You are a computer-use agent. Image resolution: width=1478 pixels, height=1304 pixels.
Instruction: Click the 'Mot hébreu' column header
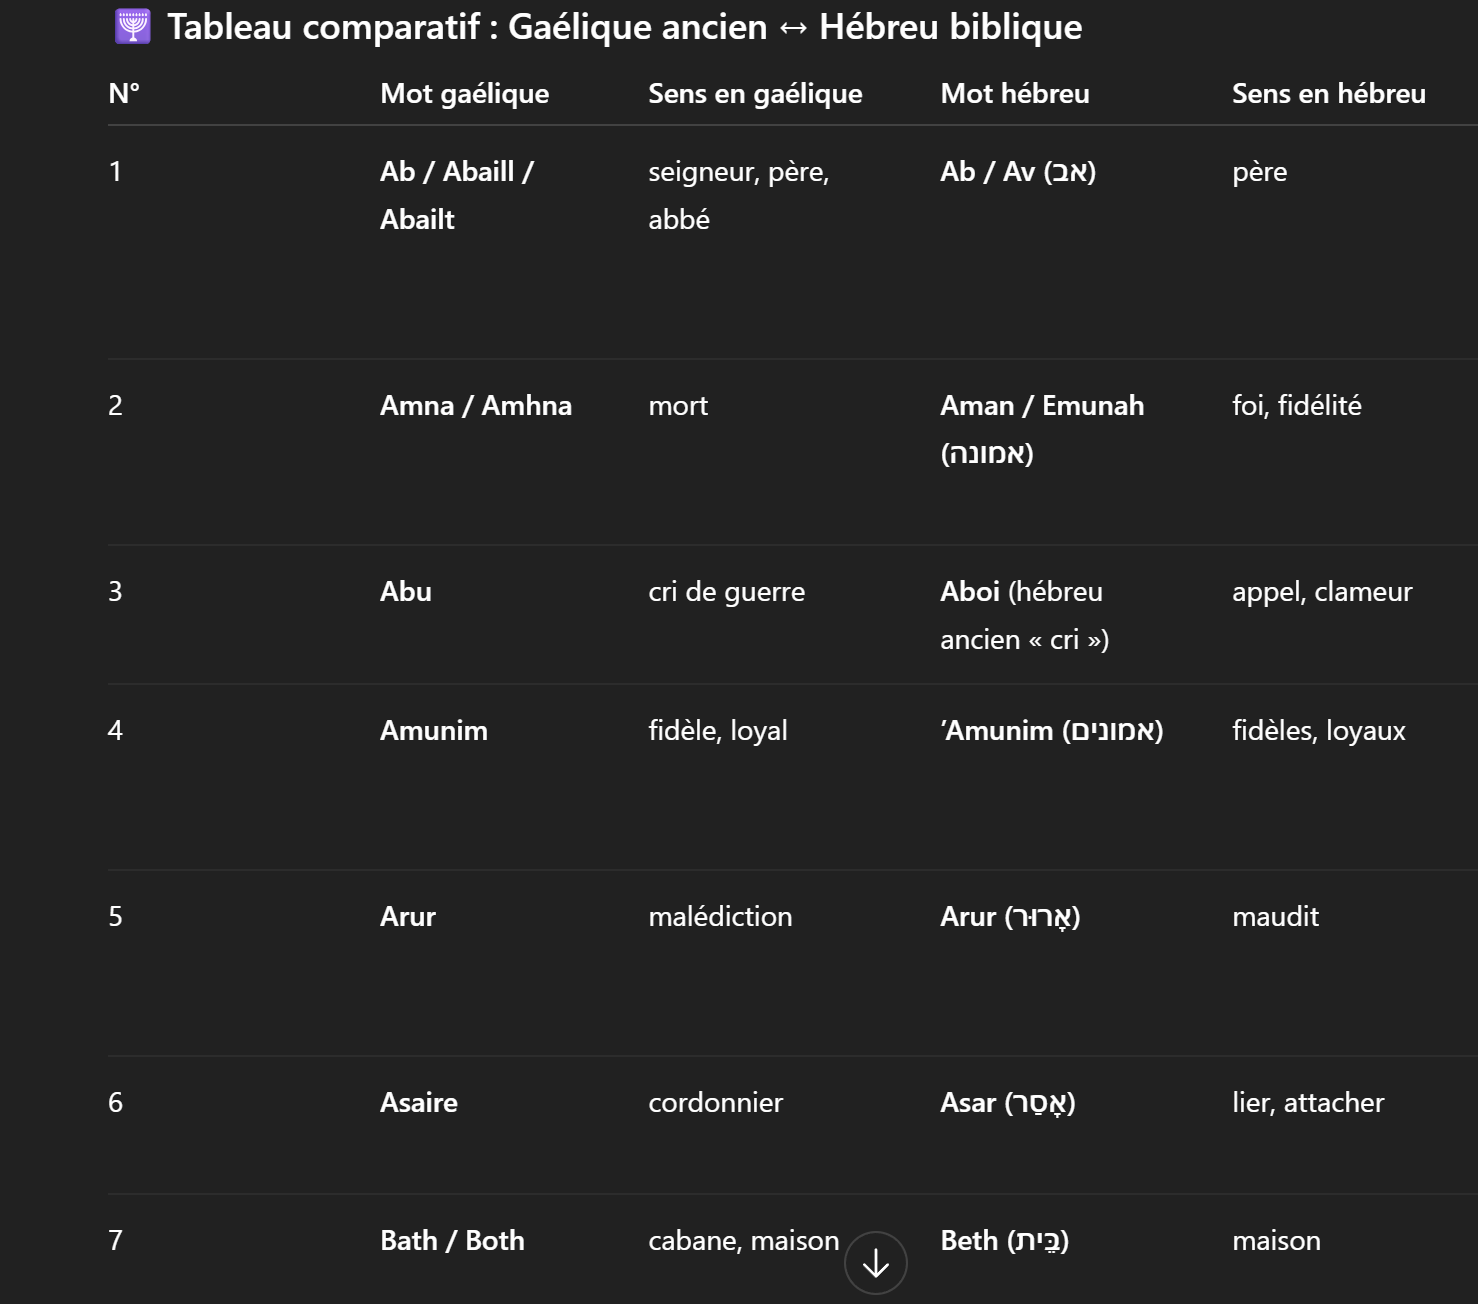click(1014, 94)
